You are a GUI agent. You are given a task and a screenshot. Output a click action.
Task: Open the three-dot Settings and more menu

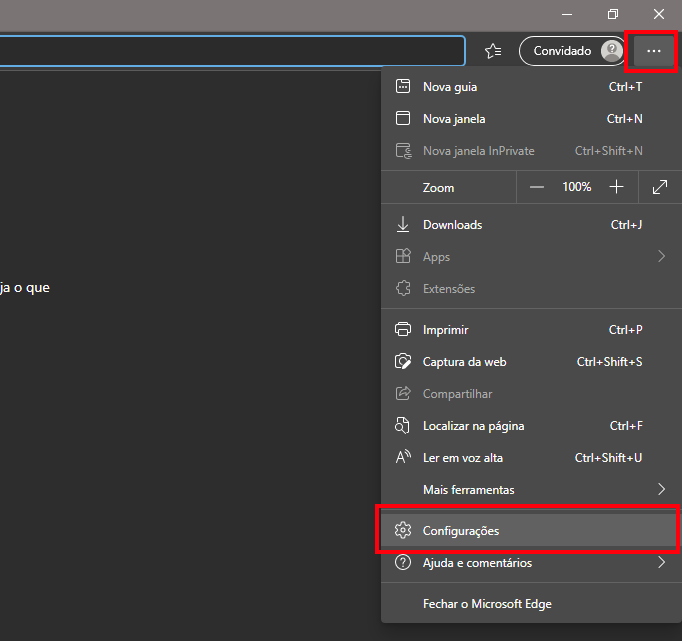[653, 51]
